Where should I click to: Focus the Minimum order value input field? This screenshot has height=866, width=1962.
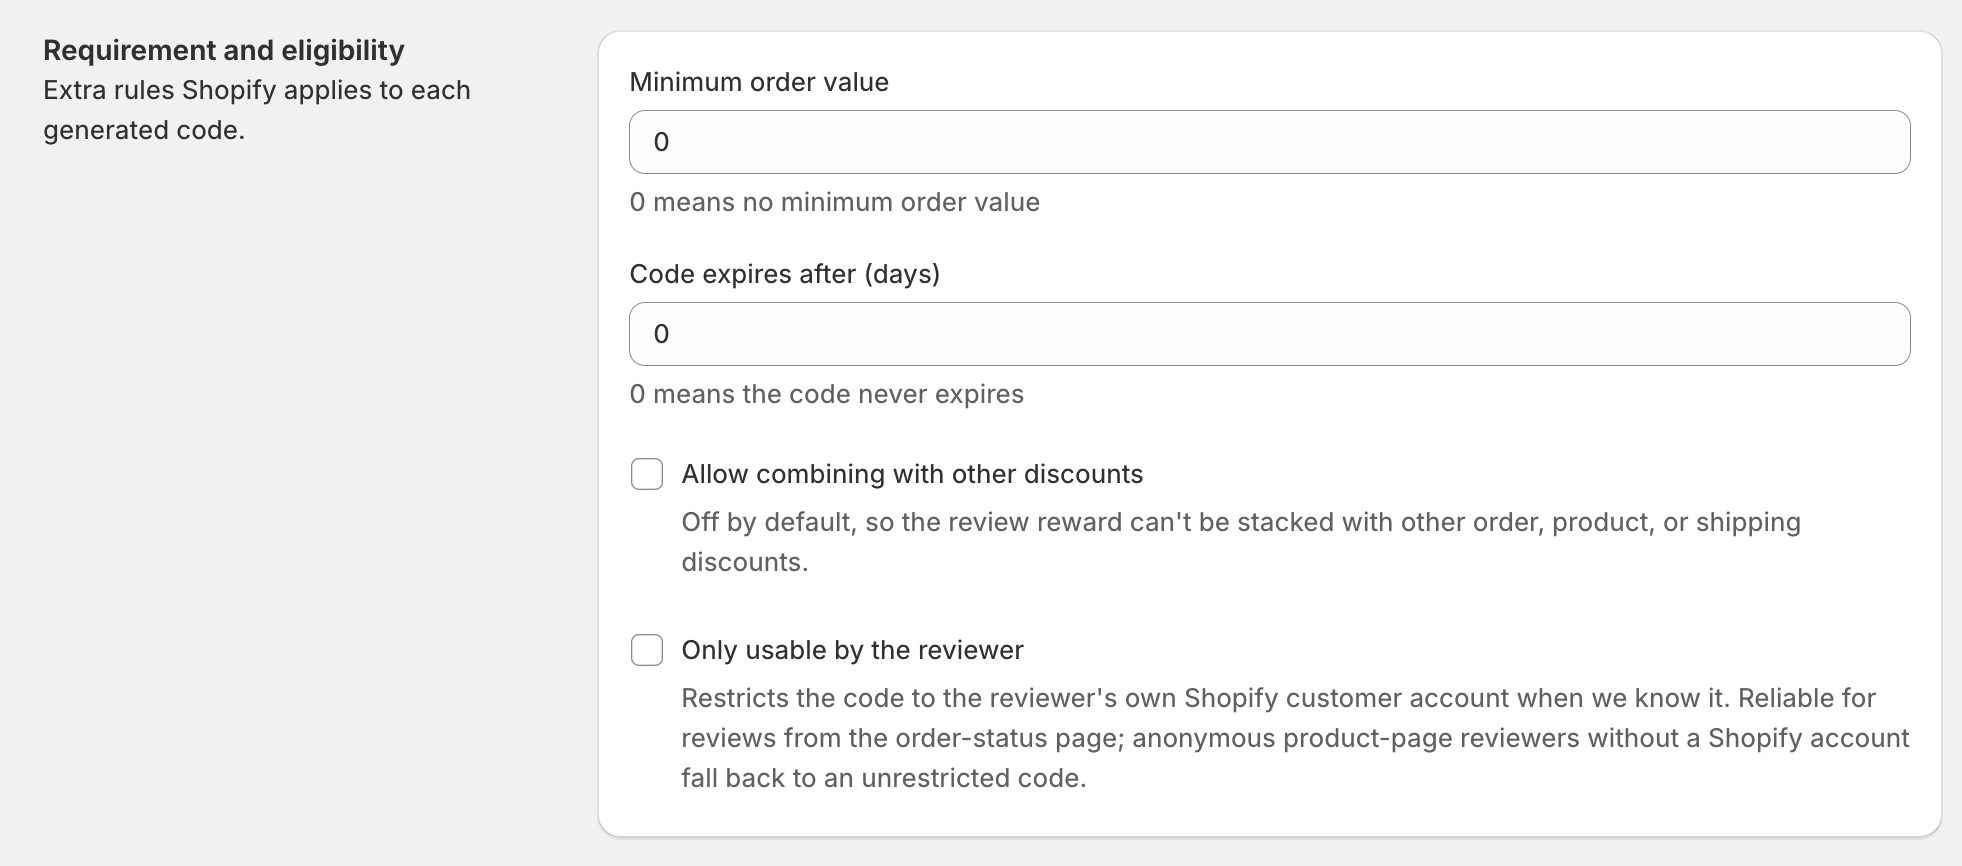(1270, 142)
